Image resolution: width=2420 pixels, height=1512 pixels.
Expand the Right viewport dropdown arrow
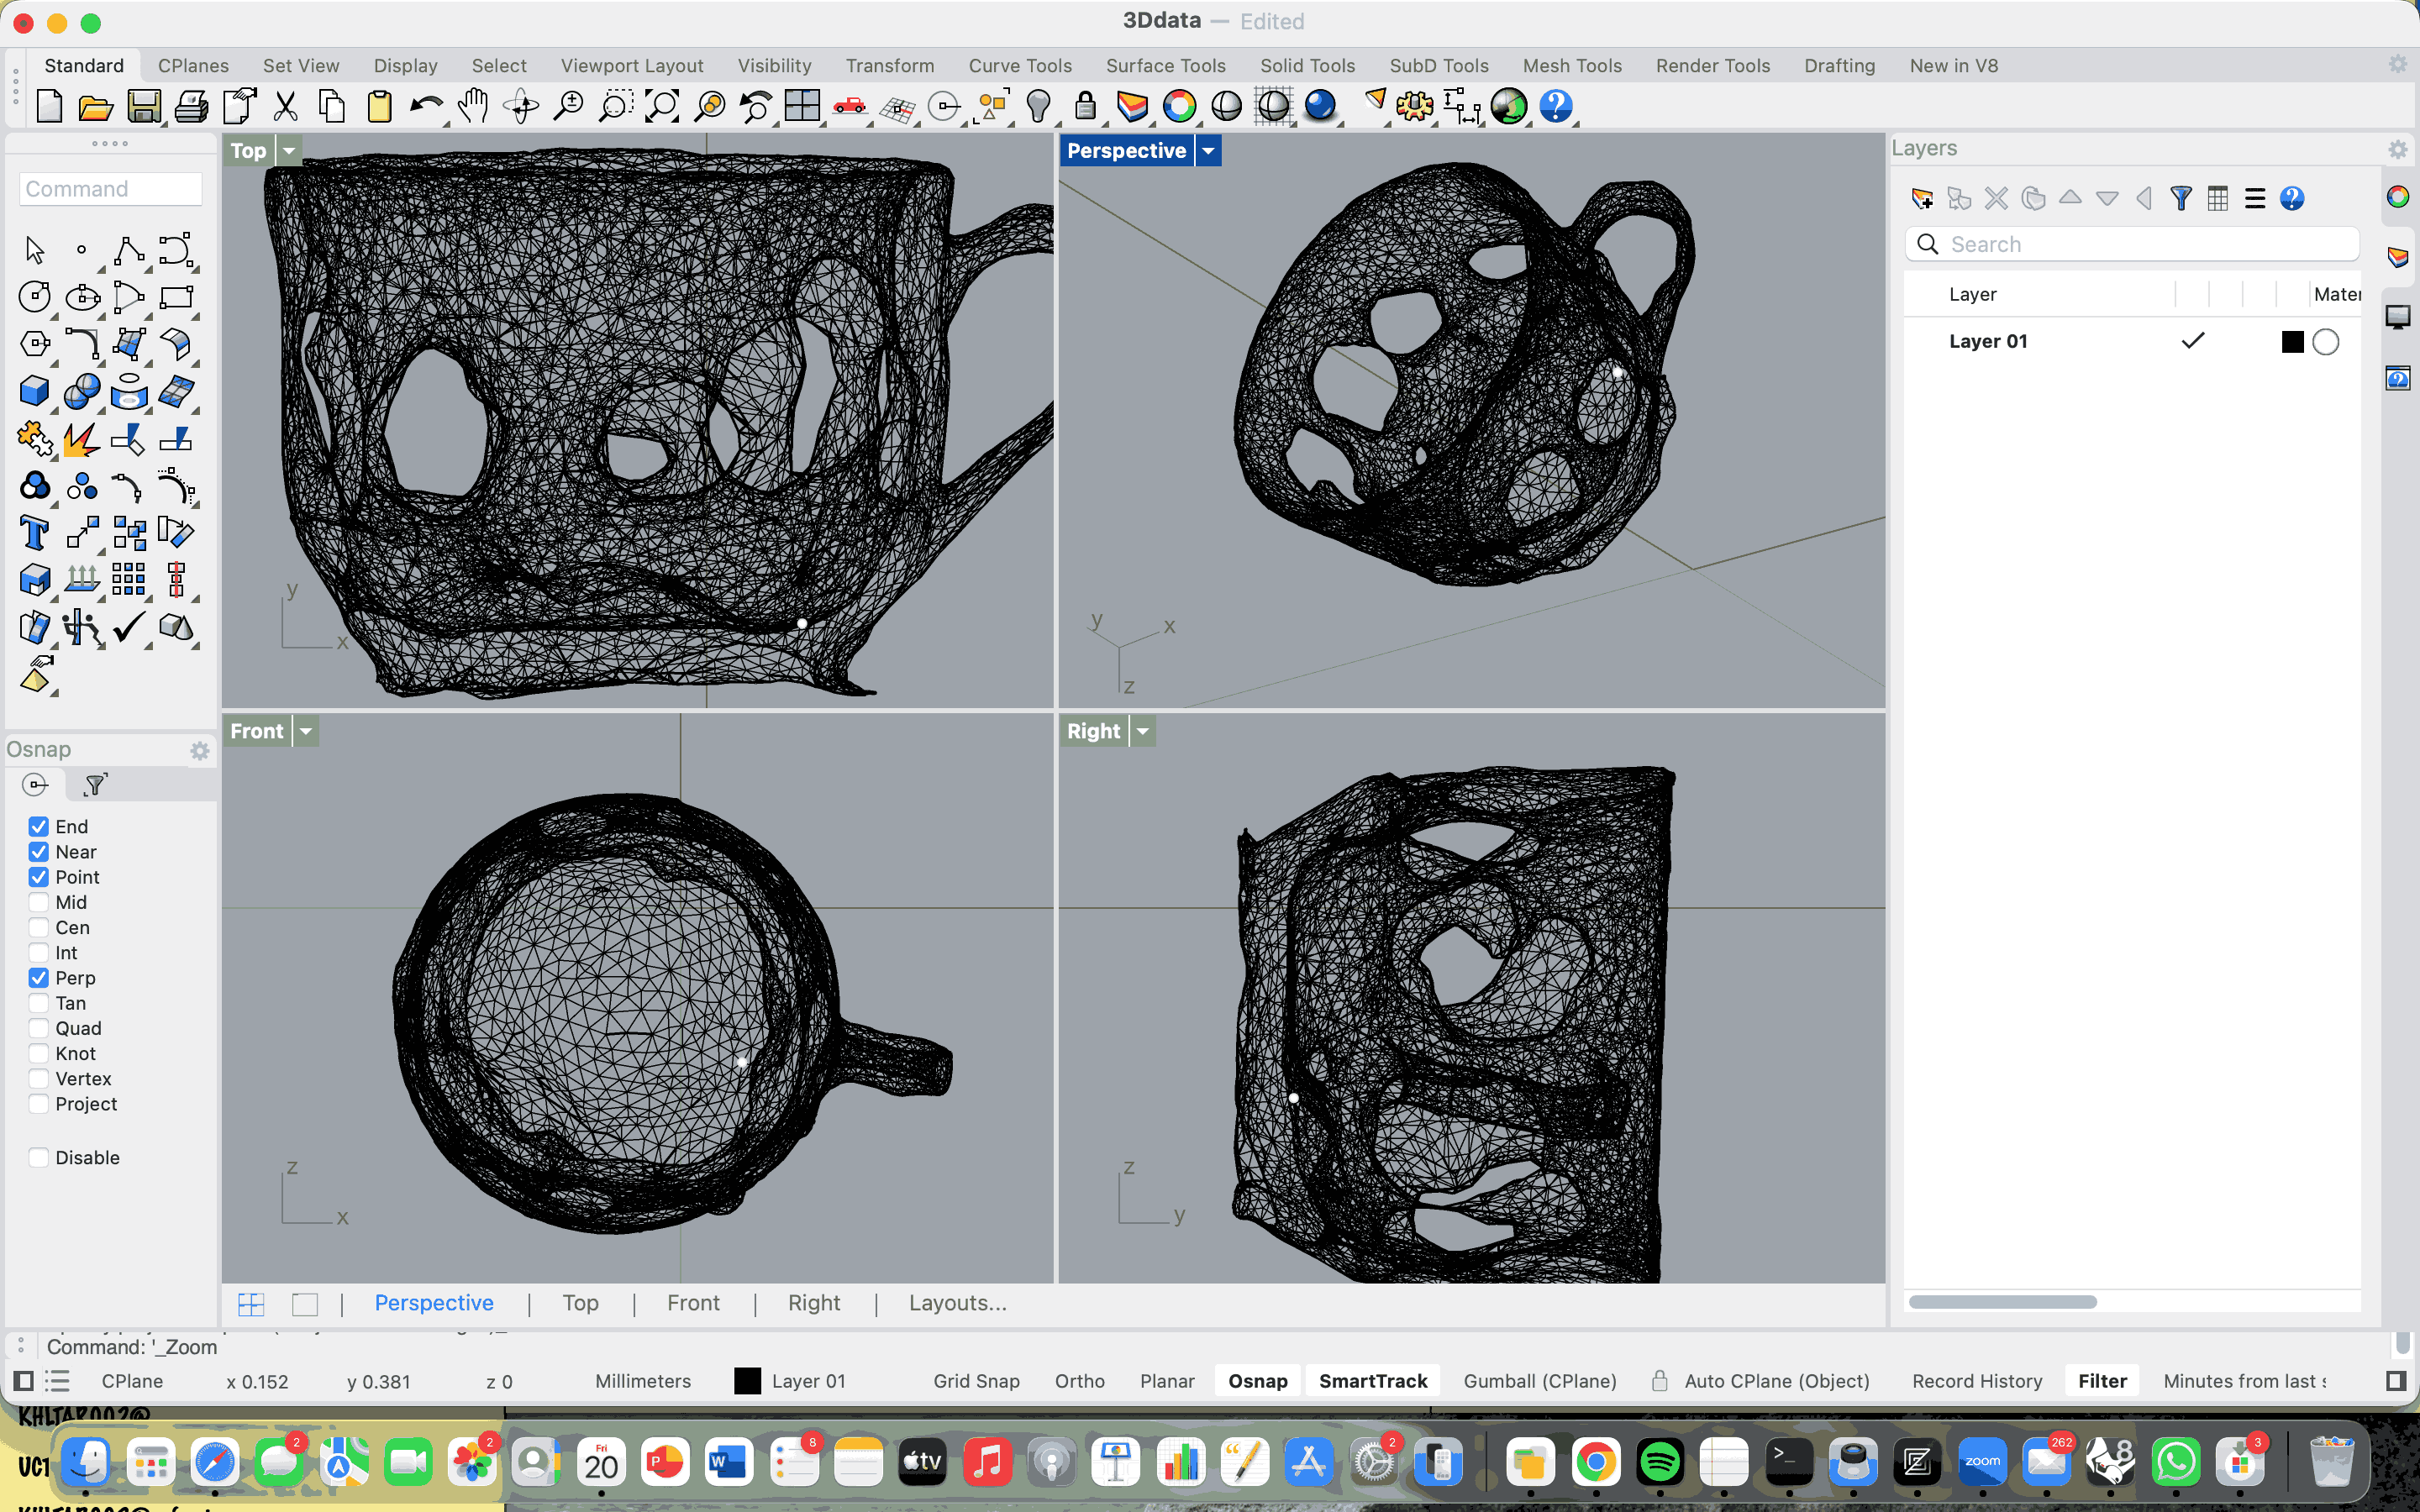pyautogui.click(x=1143, y=731)
